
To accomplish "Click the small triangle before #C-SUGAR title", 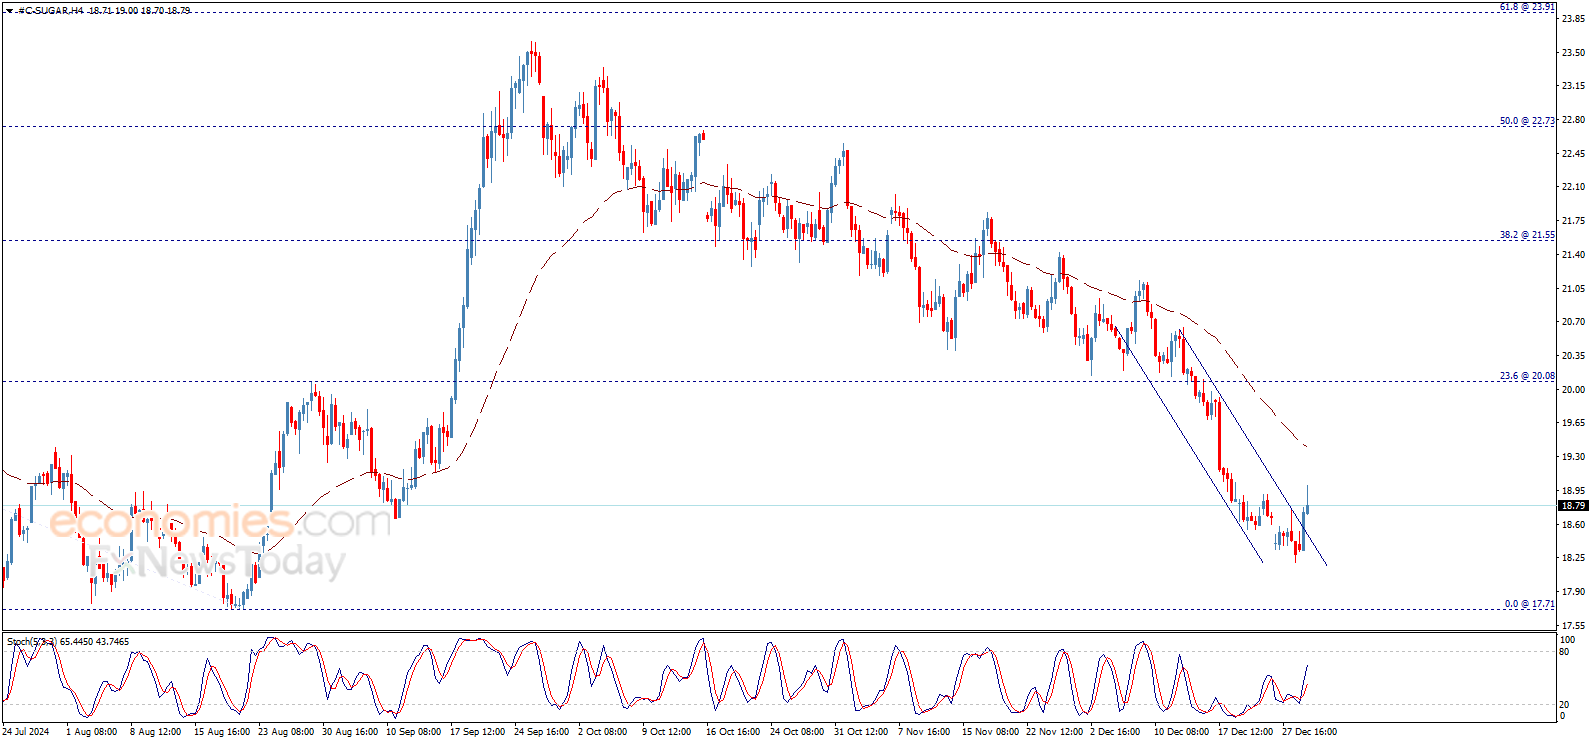I will click(x=9, y=10).
